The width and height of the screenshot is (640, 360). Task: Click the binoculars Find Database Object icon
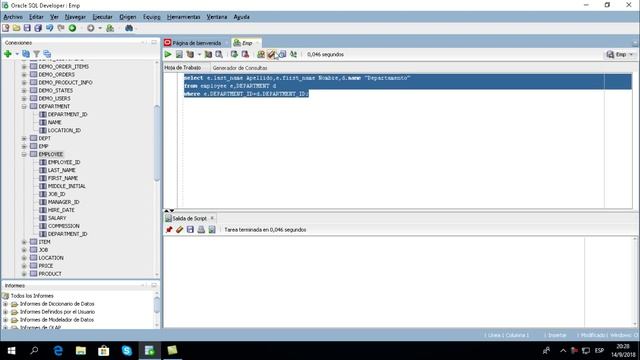point(129,28)
